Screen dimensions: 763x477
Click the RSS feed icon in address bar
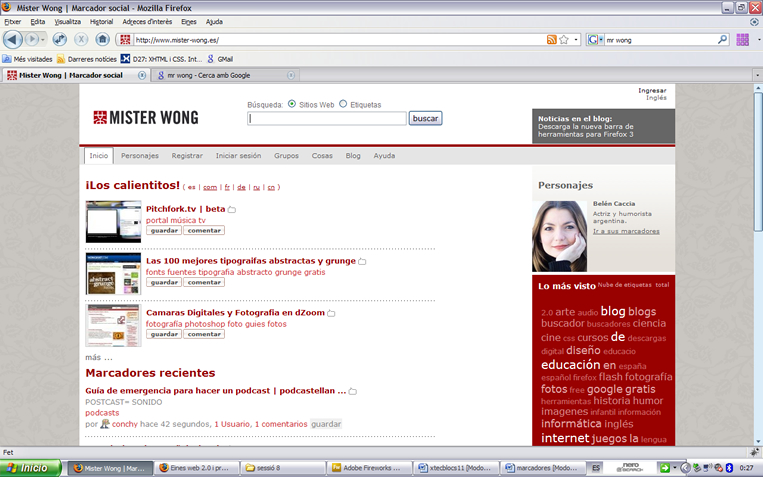click(x=551, y=40)
